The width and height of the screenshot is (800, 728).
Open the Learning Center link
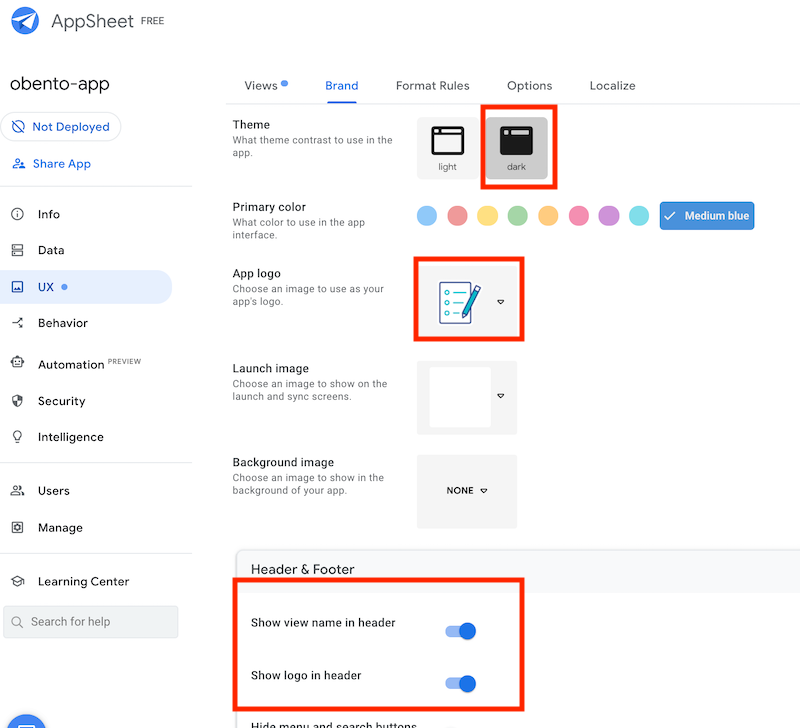pyautogui.click(x=86, y=582)
